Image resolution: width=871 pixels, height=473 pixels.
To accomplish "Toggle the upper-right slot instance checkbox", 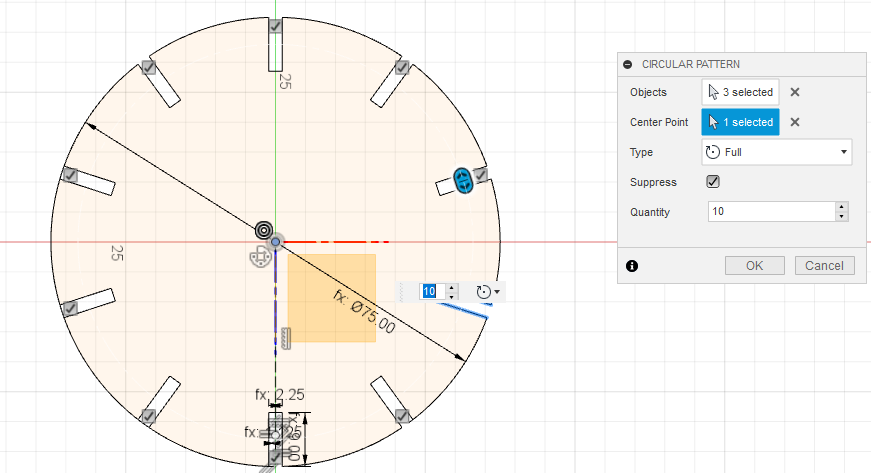I will pyautogui.click(x=402, y=68).
